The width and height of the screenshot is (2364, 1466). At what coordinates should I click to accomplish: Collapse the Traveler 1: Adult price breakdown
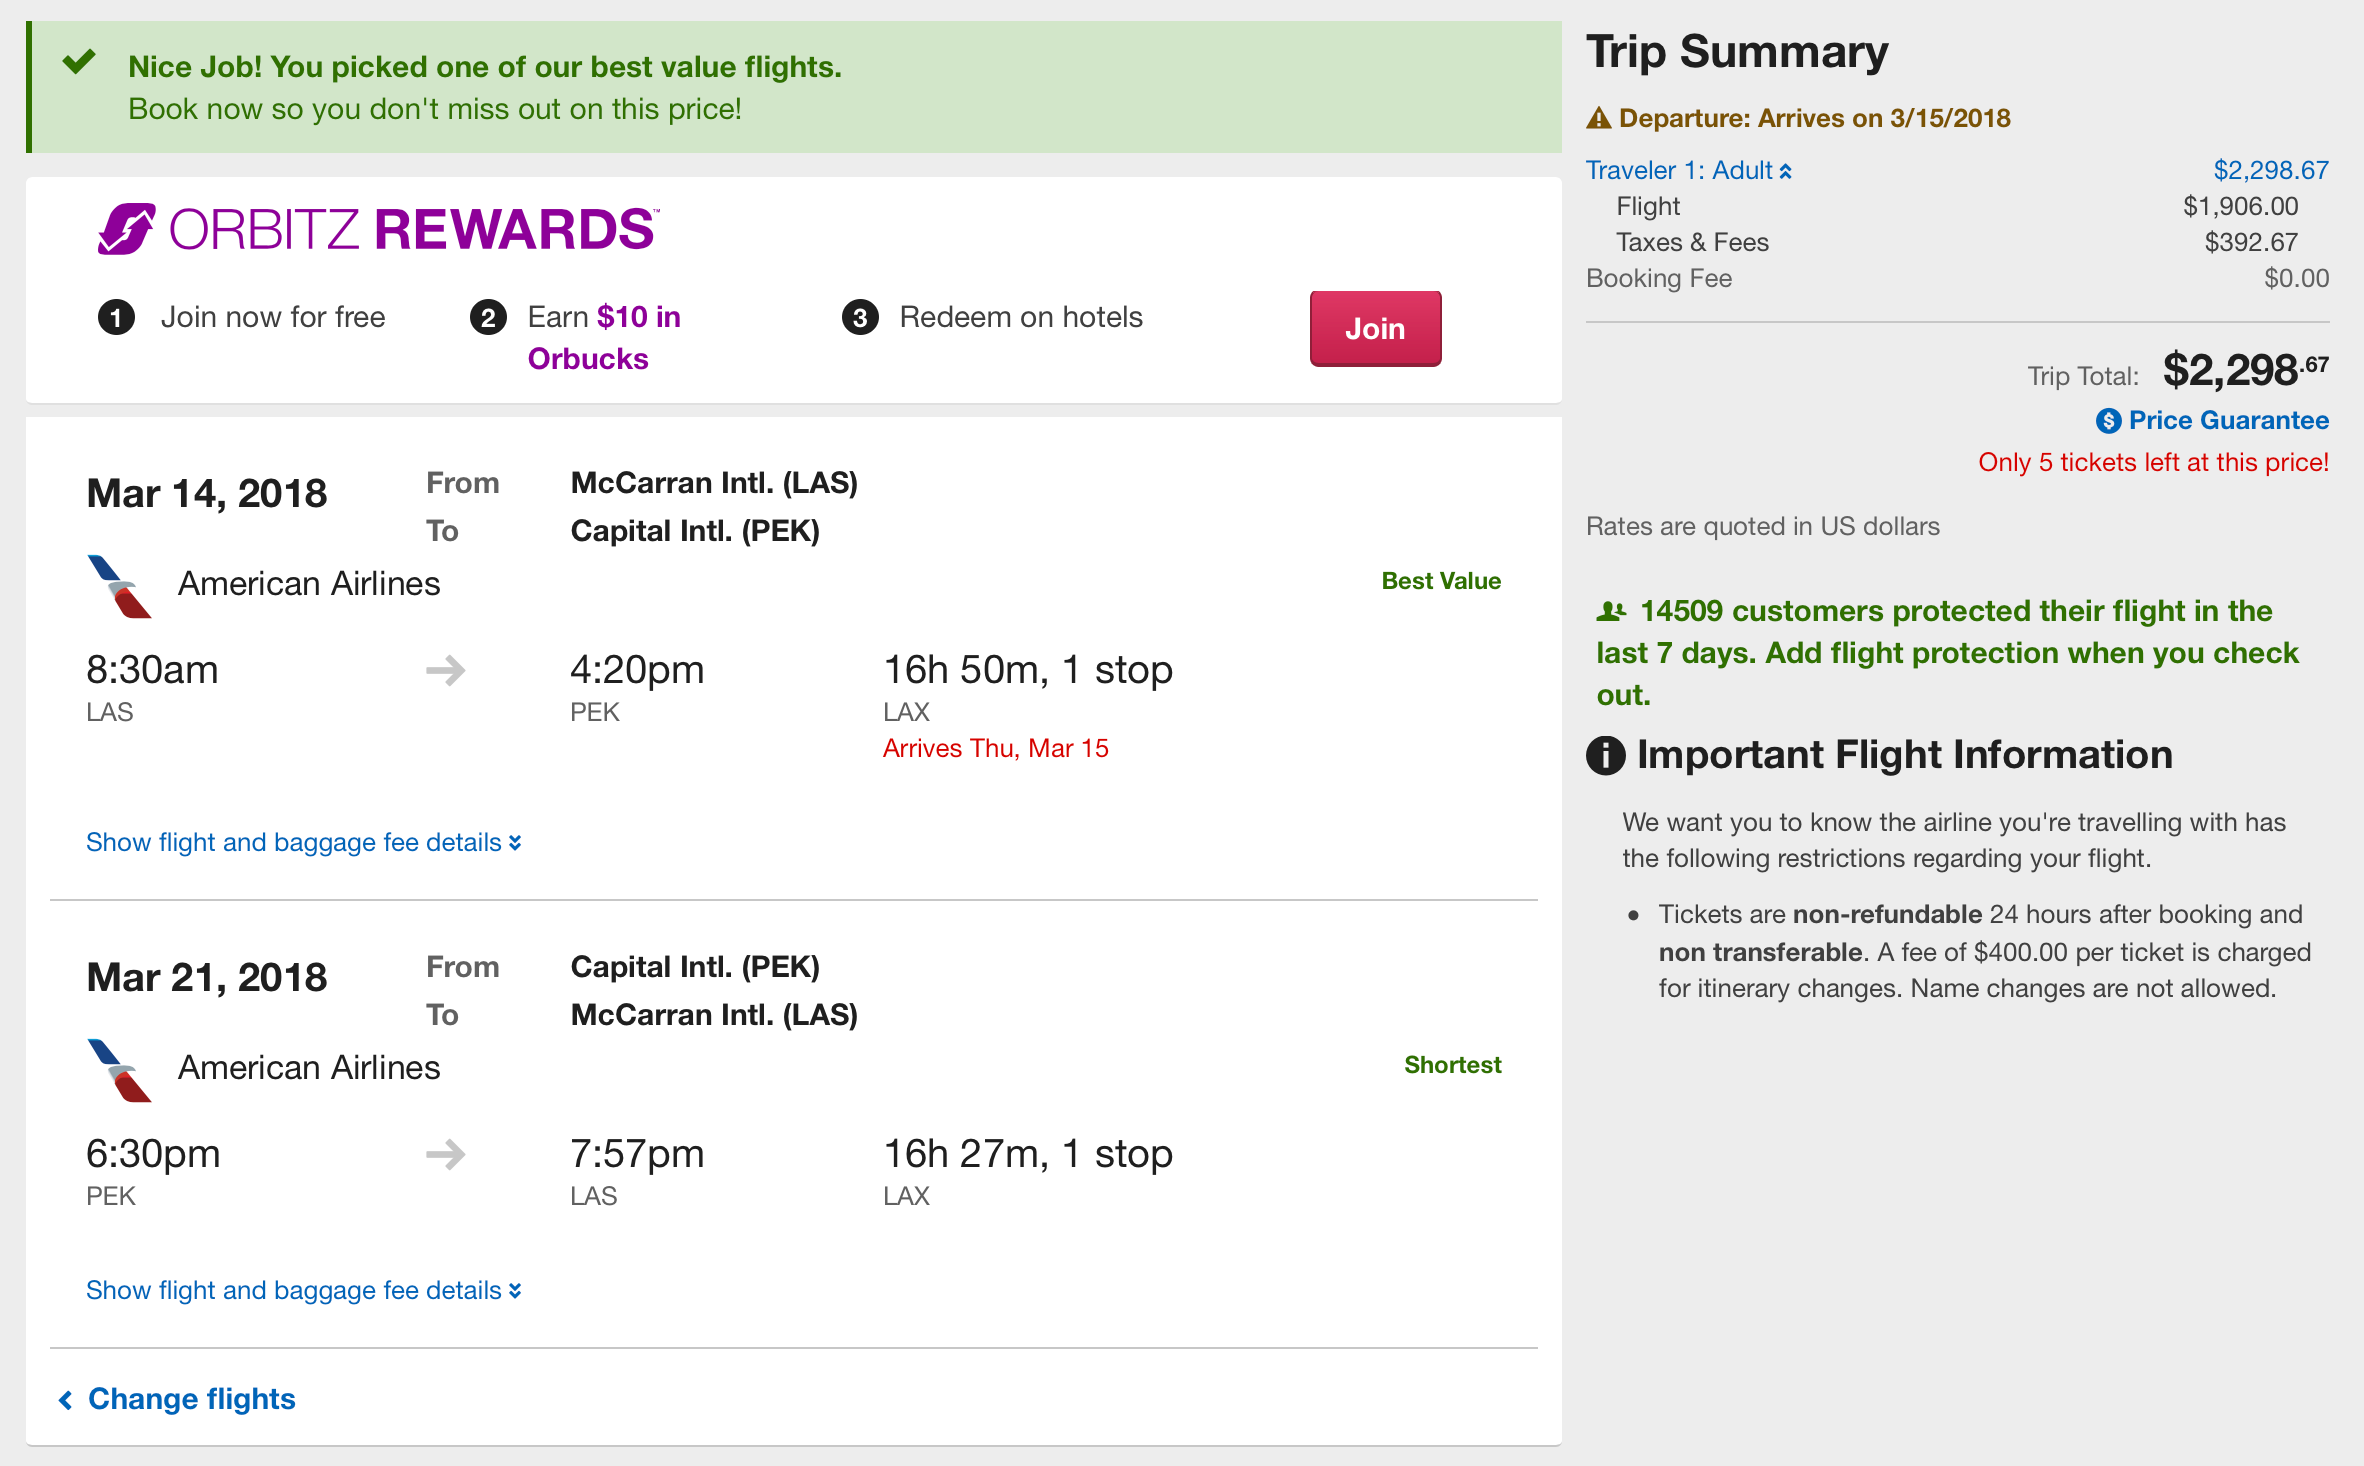[x=1688, y=171]
